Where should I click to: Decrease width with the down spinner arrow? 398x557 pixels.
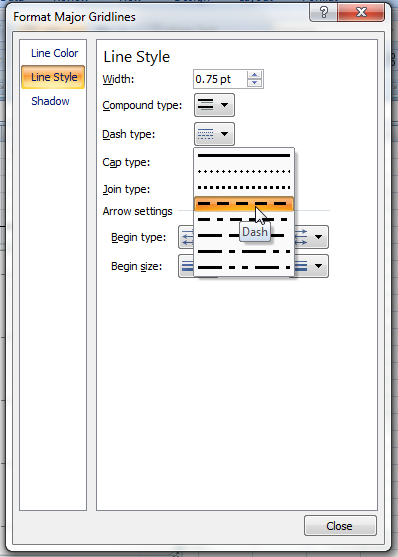[x=254, y=83]
